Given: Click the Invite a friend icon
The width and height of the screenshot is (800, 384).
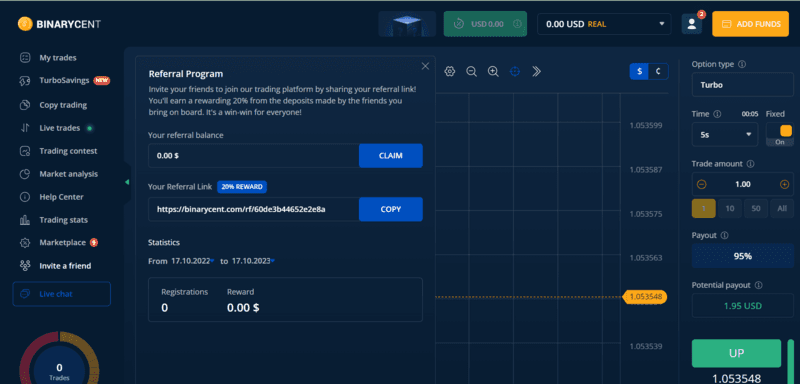Looking at the screenshot, I should [25, 266].
